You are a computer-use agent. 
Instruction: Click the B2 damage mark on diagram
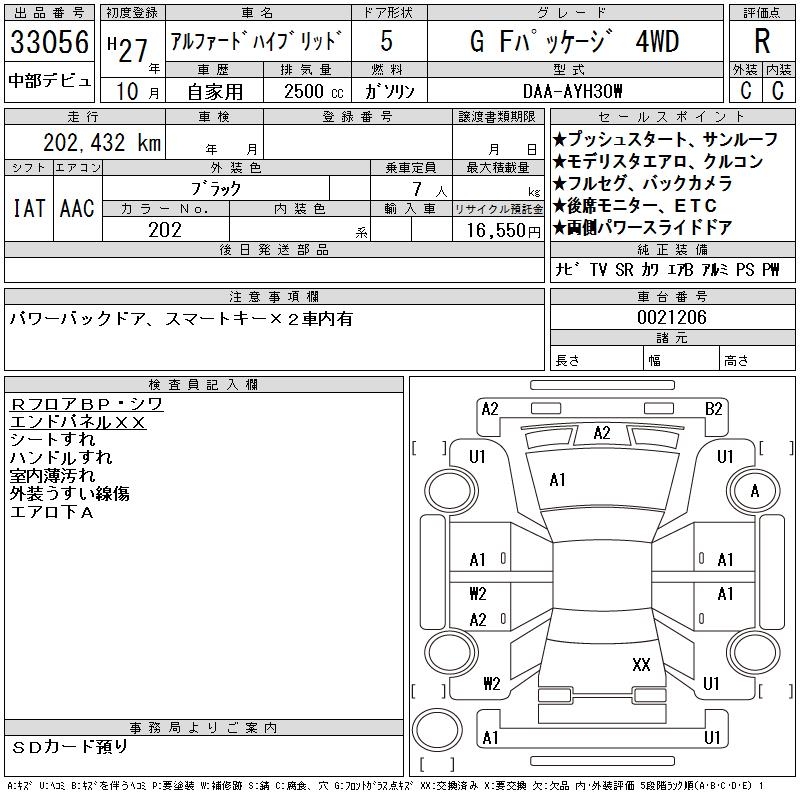click(x=713, y=408)
